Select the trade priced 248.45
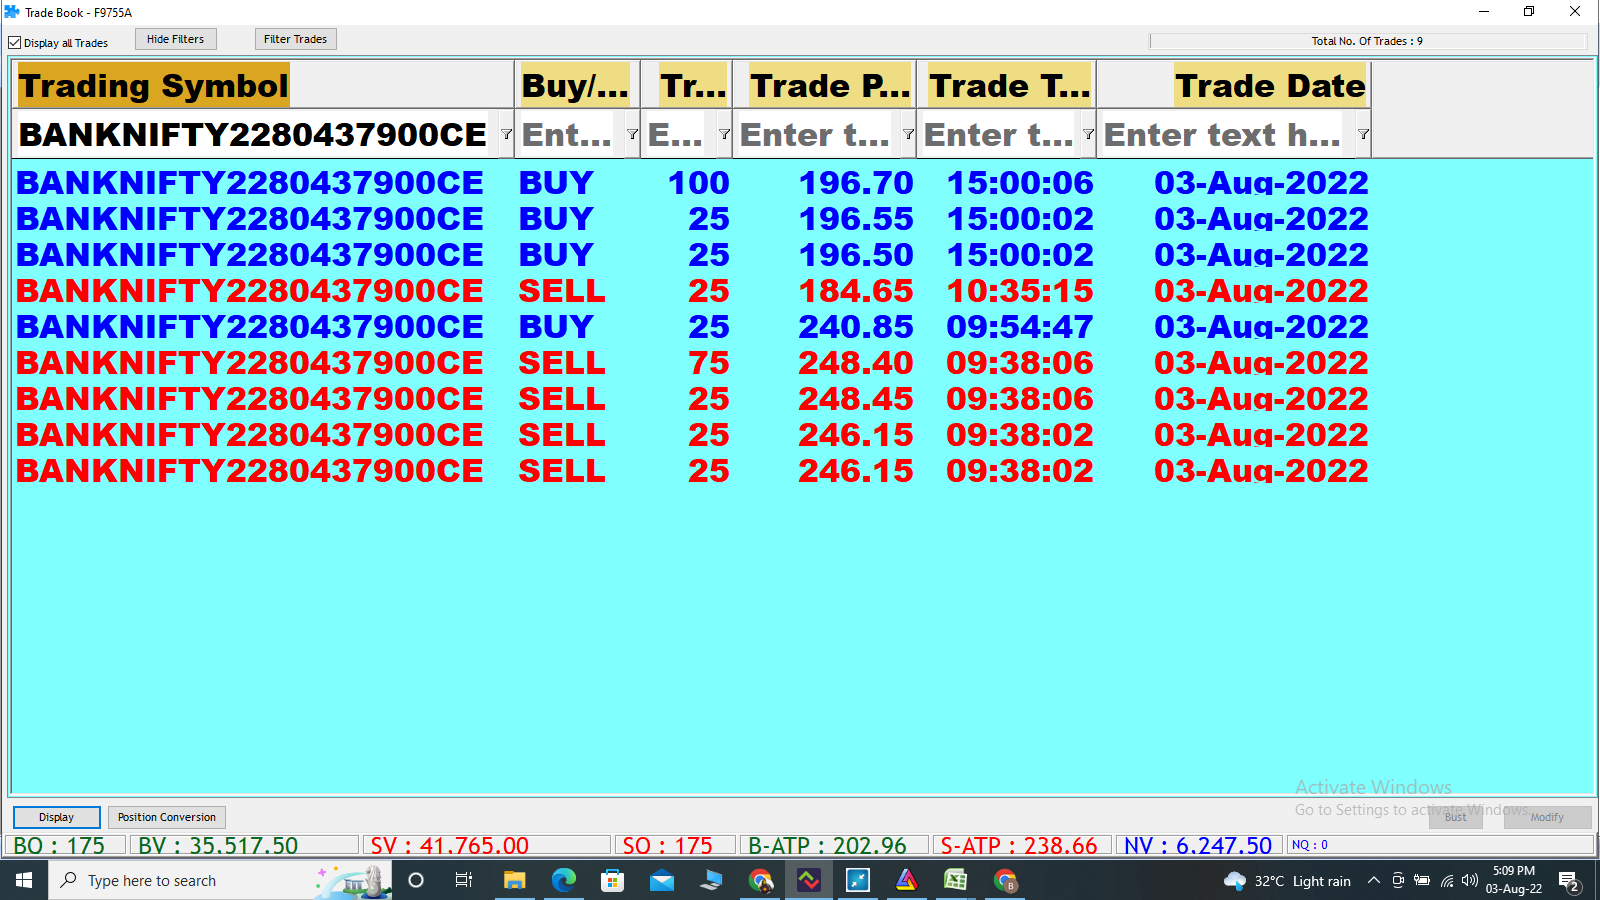 tap(692, 399)
